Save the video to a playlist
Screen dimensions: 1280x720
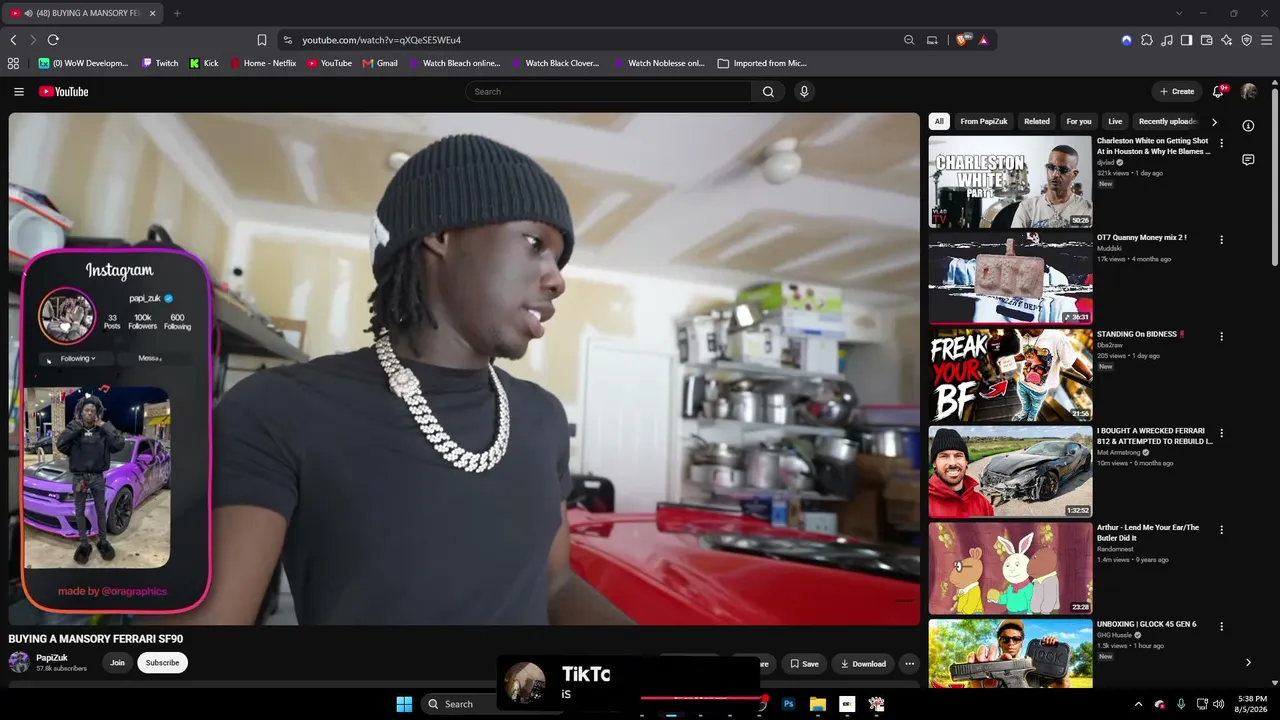804,664
